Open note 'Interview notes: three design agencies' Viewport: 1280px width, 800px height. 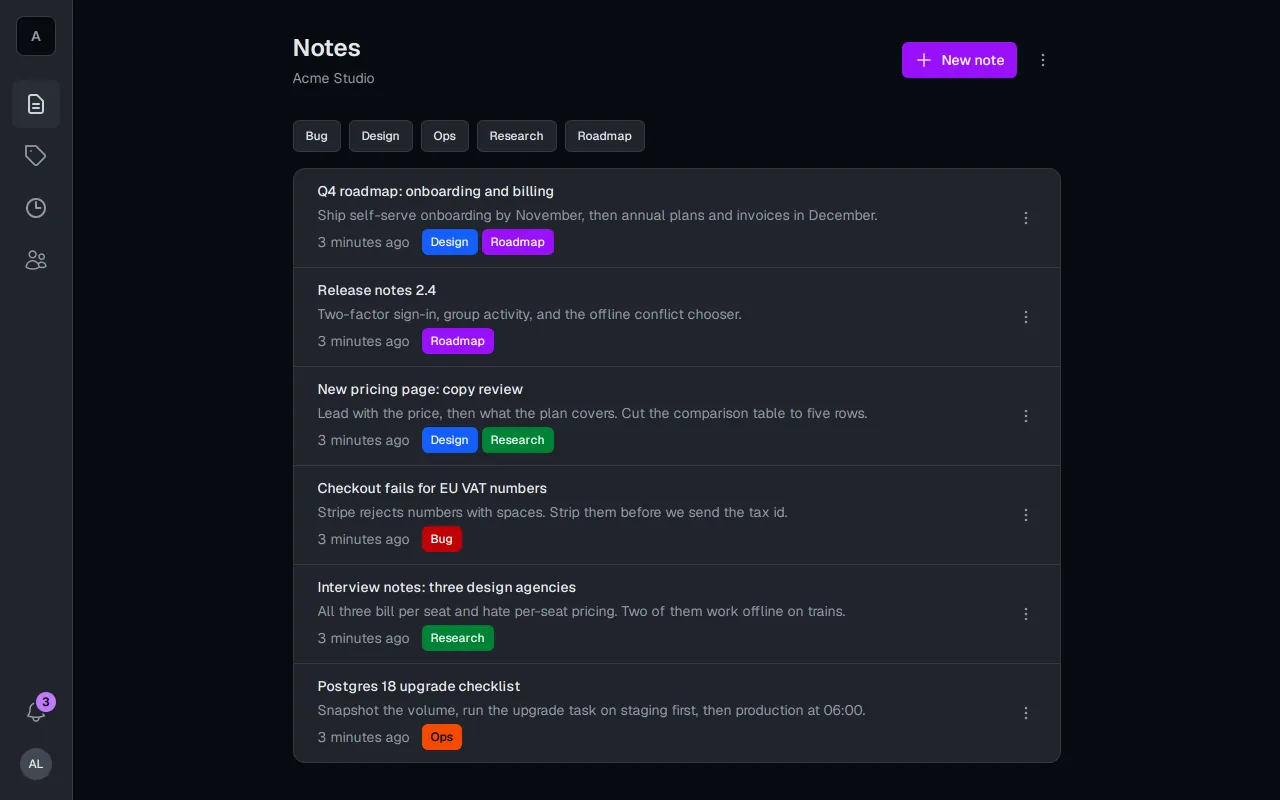tap(447, 587)
